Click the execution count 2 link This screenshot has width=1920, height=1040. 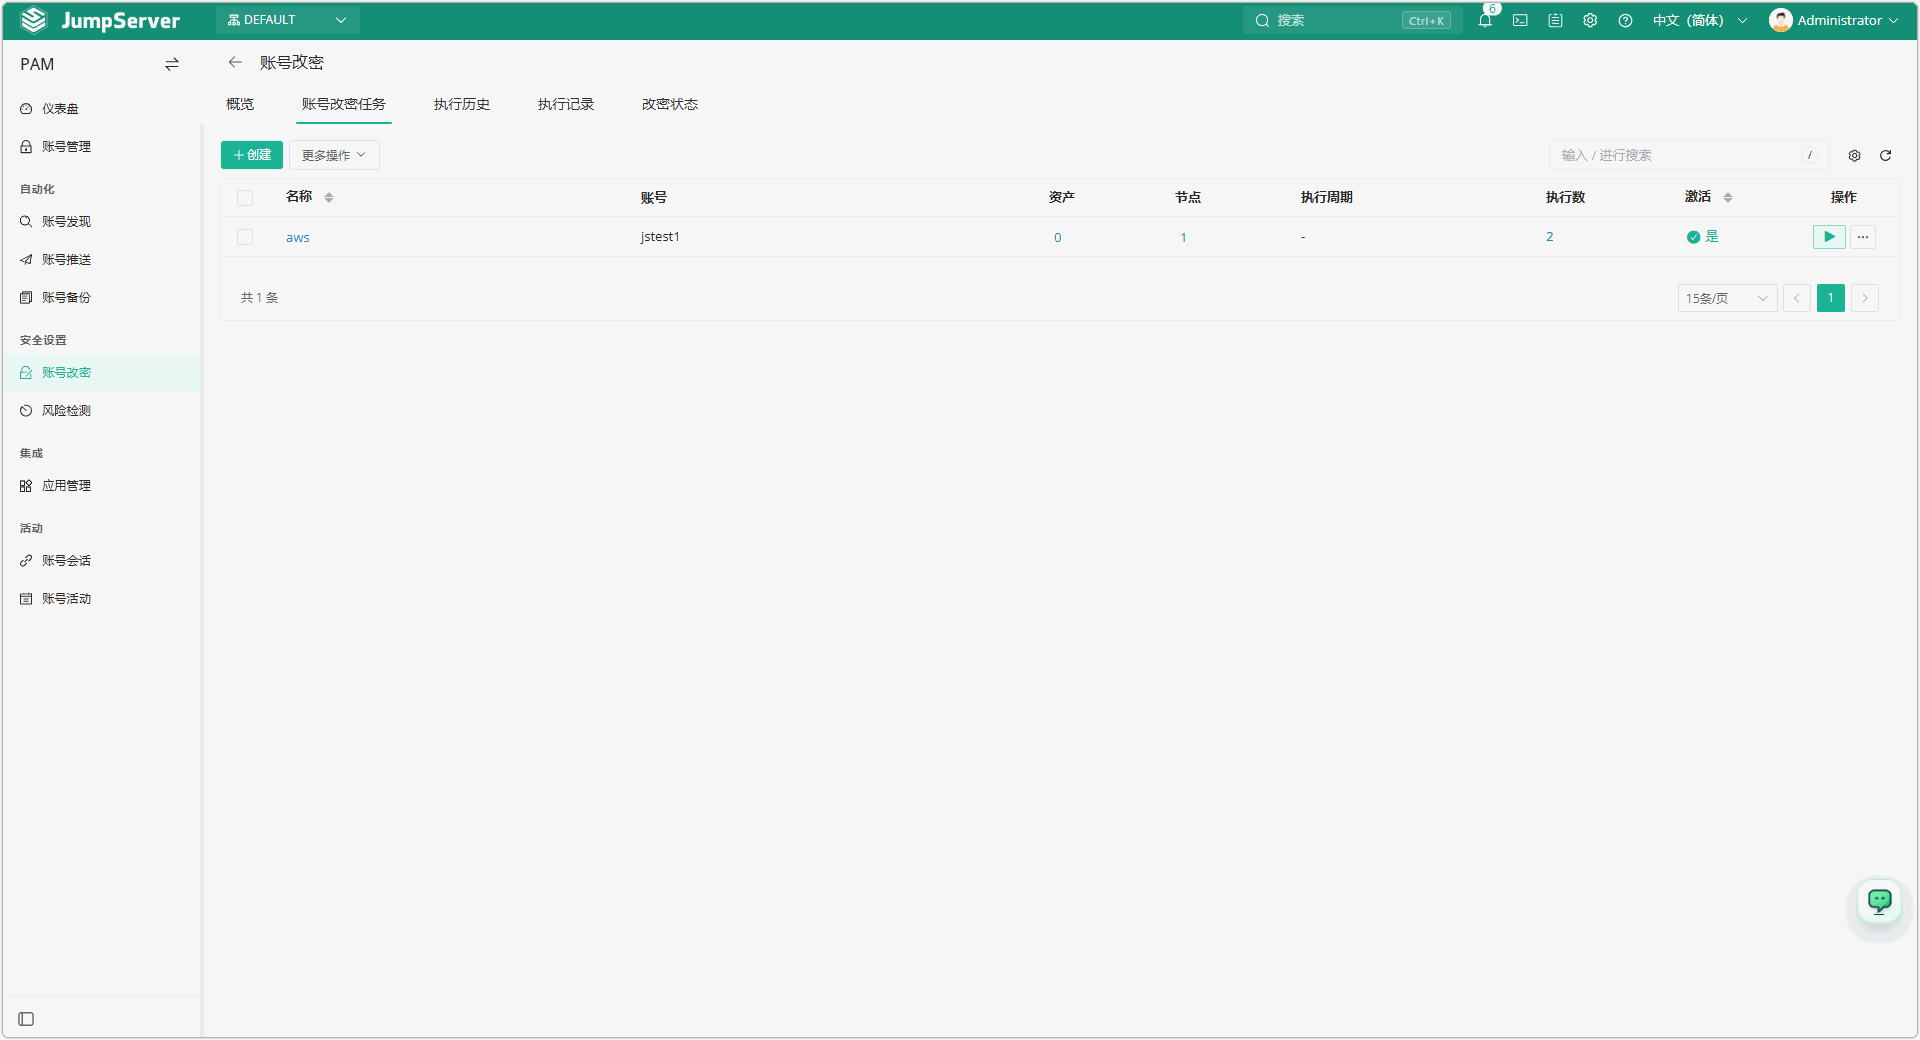(1550, 237)
